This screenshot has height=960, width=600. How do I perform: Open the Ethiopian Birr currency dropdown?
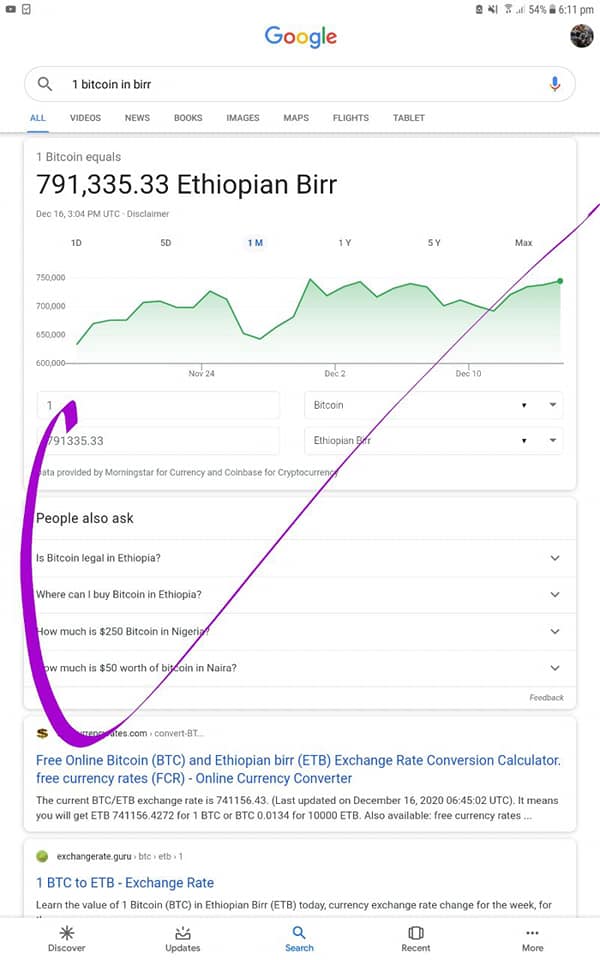tap(433, 441)
